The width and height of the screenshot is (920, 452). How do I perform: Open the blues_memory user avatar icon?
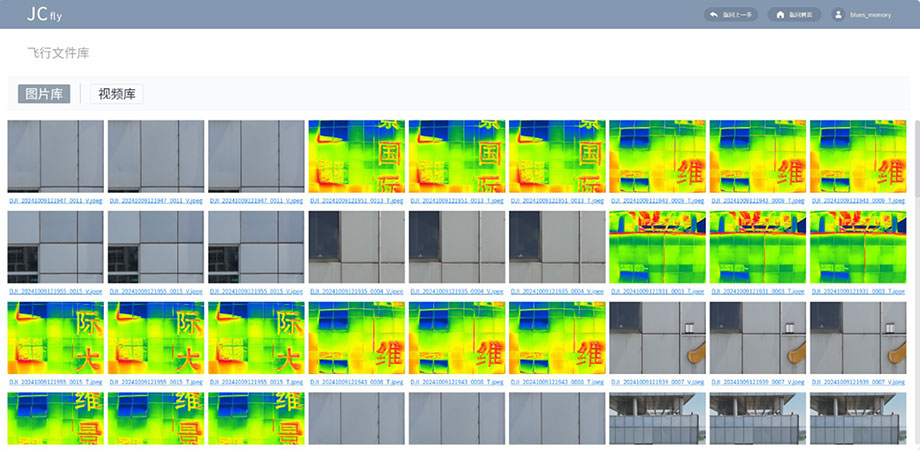pos(838,15)
